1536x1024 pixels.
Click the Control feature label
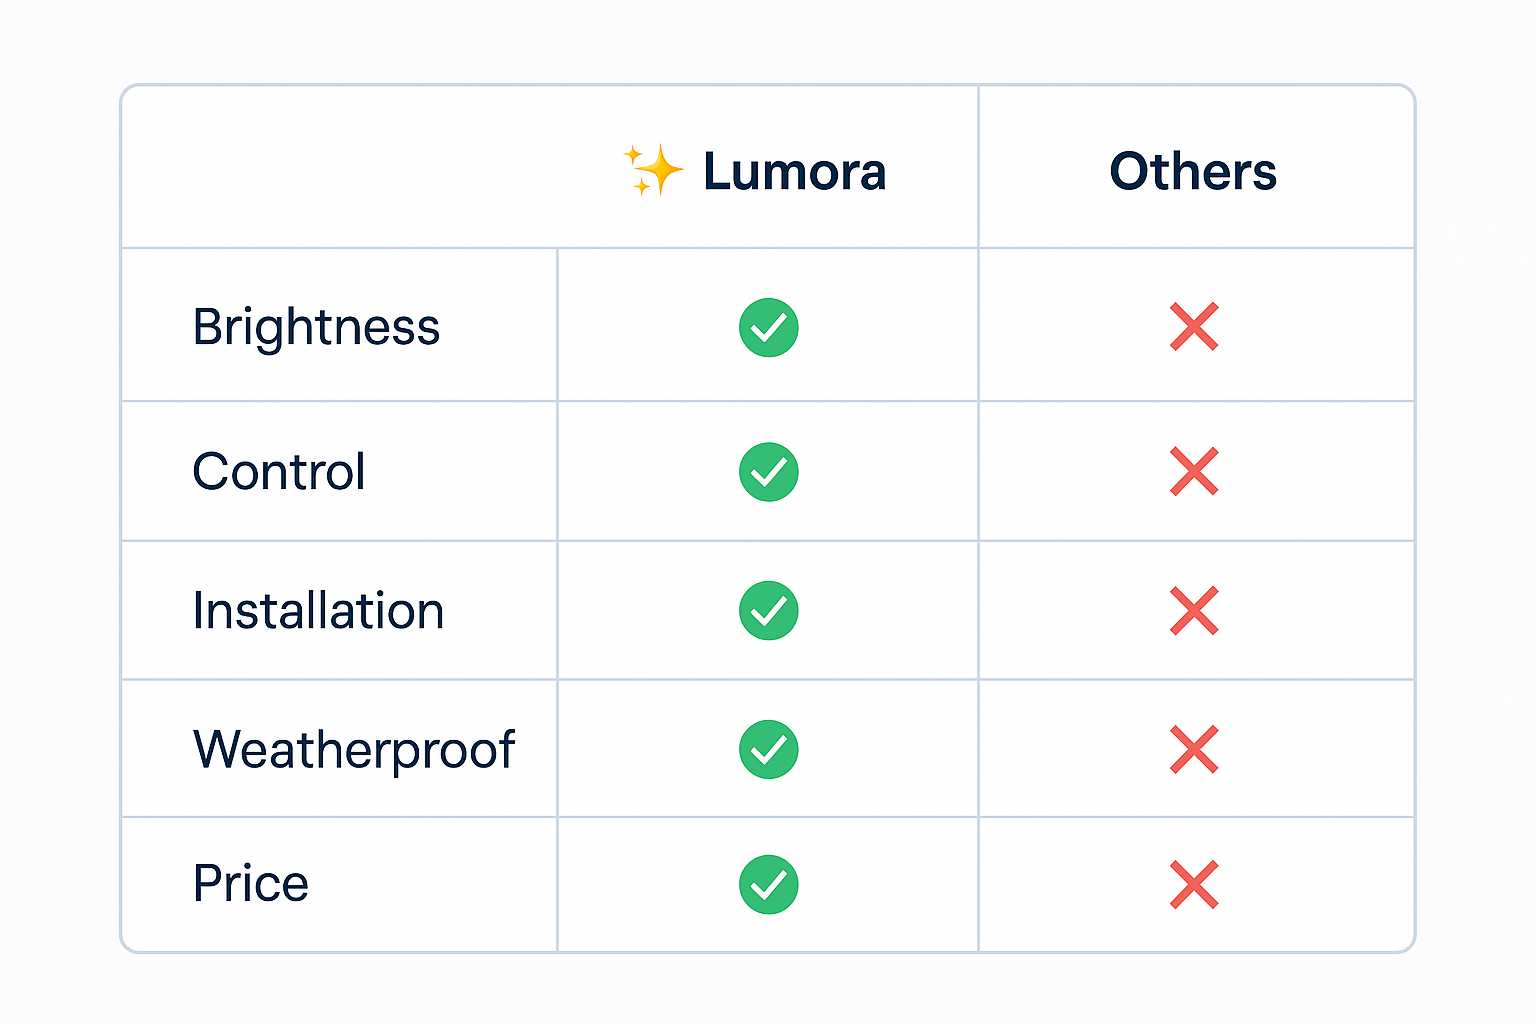pyautogui.click(x=279, y=472)
